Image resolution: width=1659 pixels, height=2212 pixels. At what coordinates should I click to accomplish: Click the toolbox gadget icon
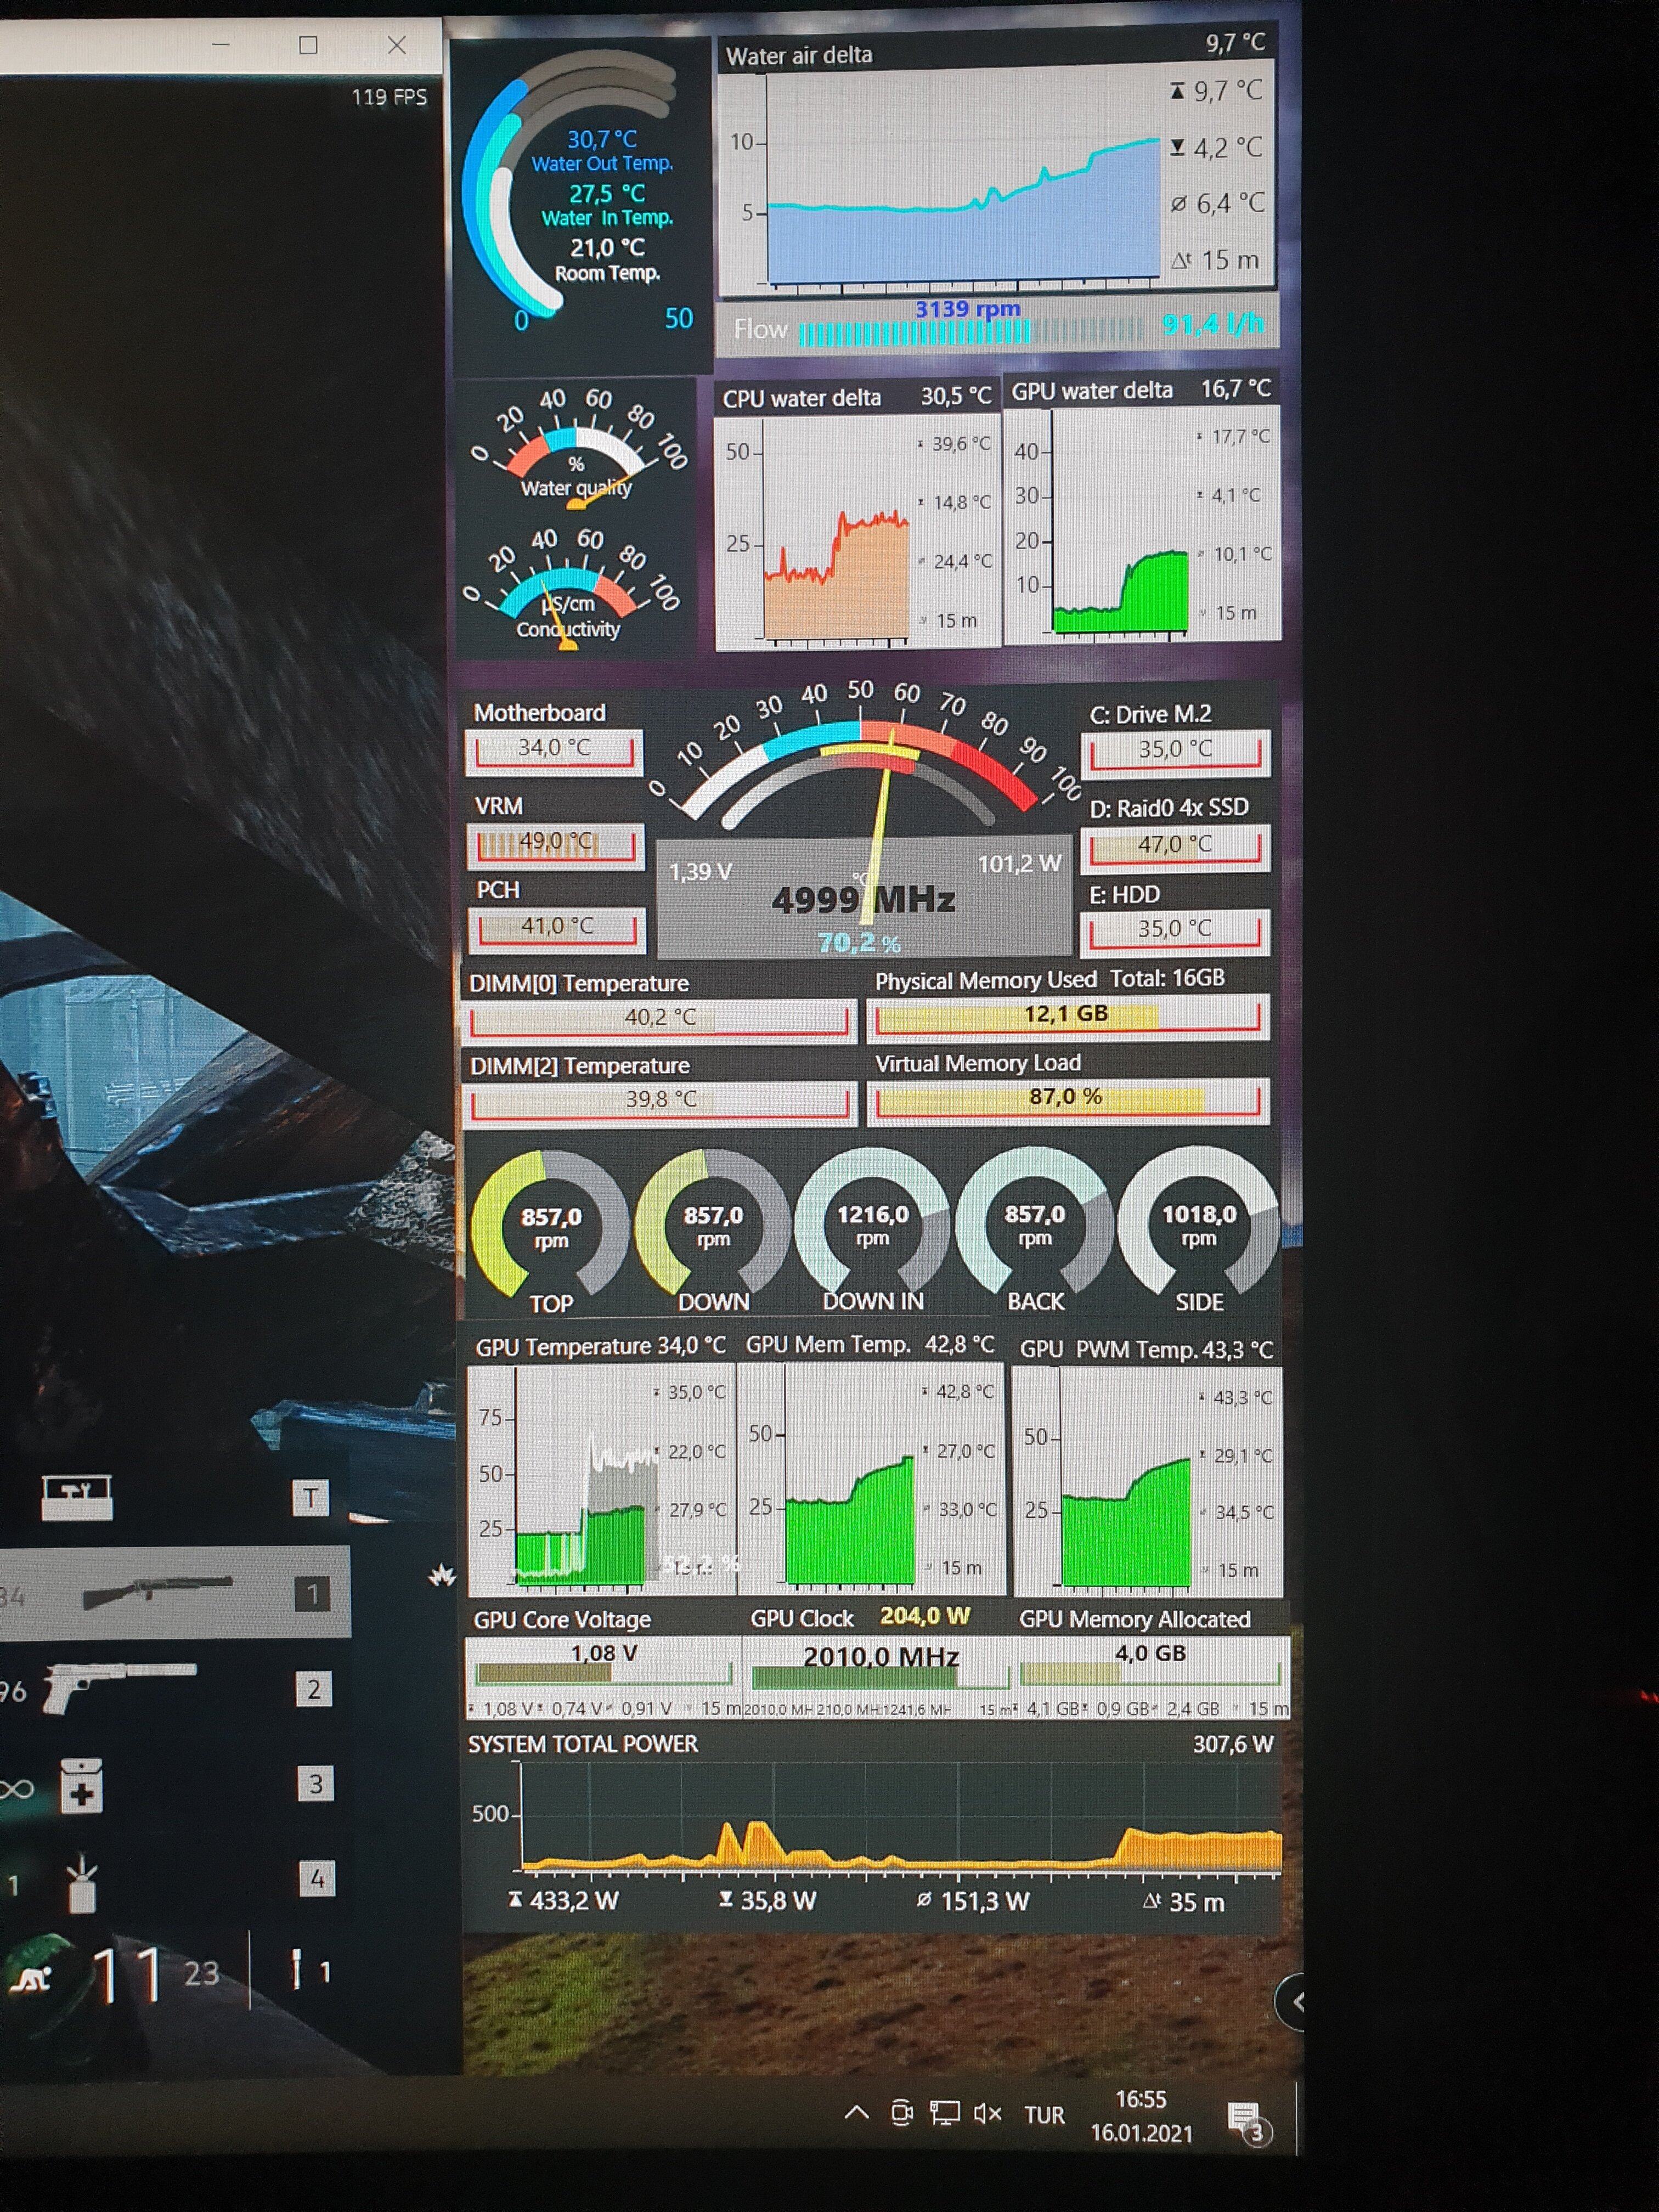tap(77, 1497)
